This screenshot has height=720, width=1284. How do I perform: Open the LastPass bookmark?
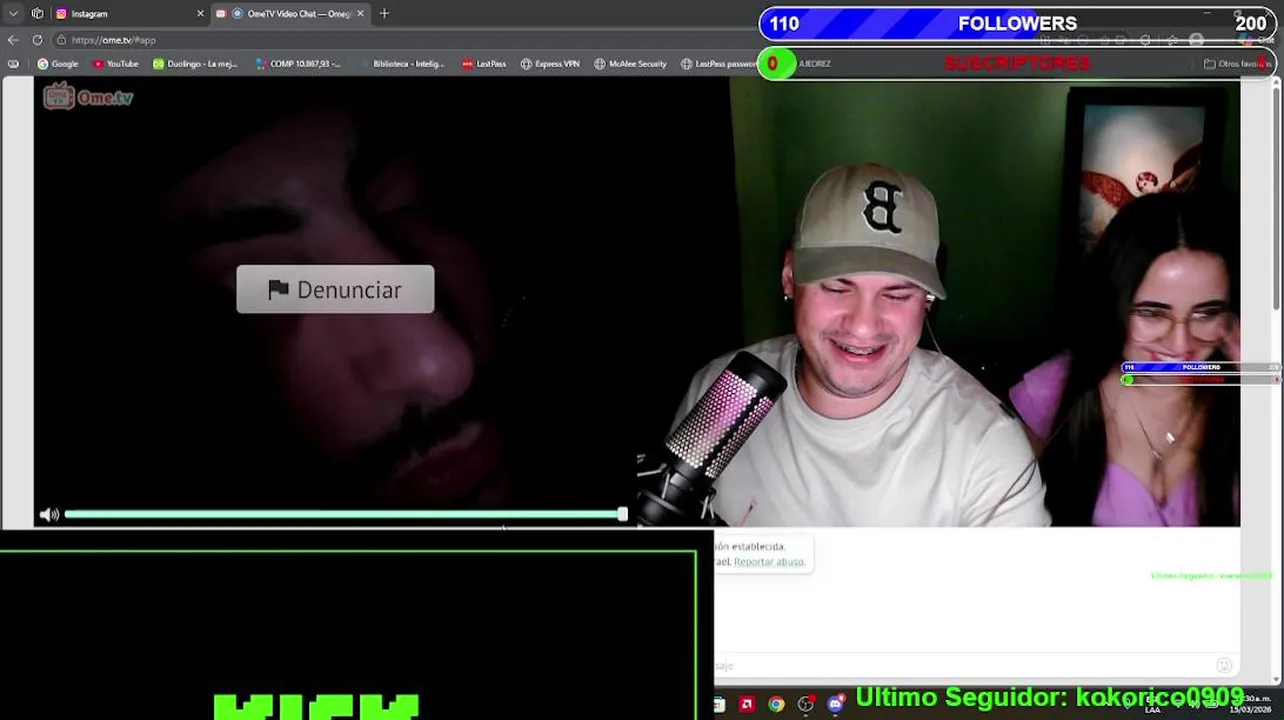[x=484, y=64]
